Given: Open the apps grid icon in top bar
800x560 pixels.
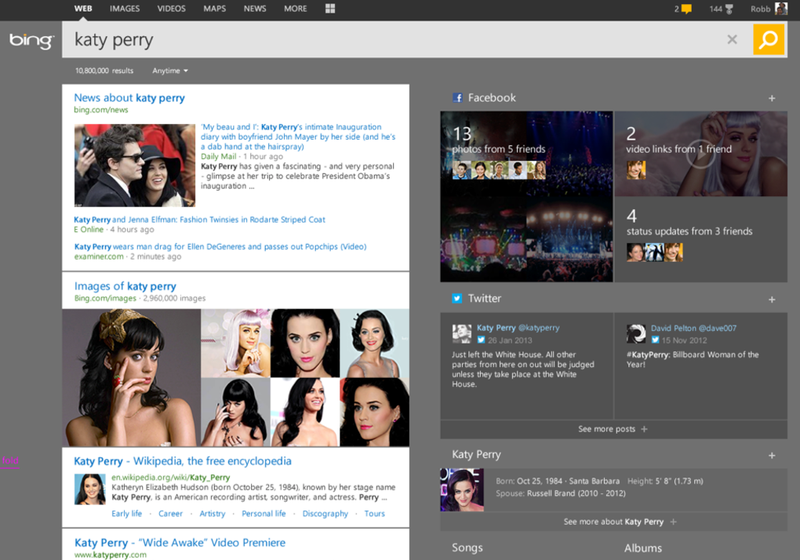Looking at the screenshot, I should [x=330, y=9].
